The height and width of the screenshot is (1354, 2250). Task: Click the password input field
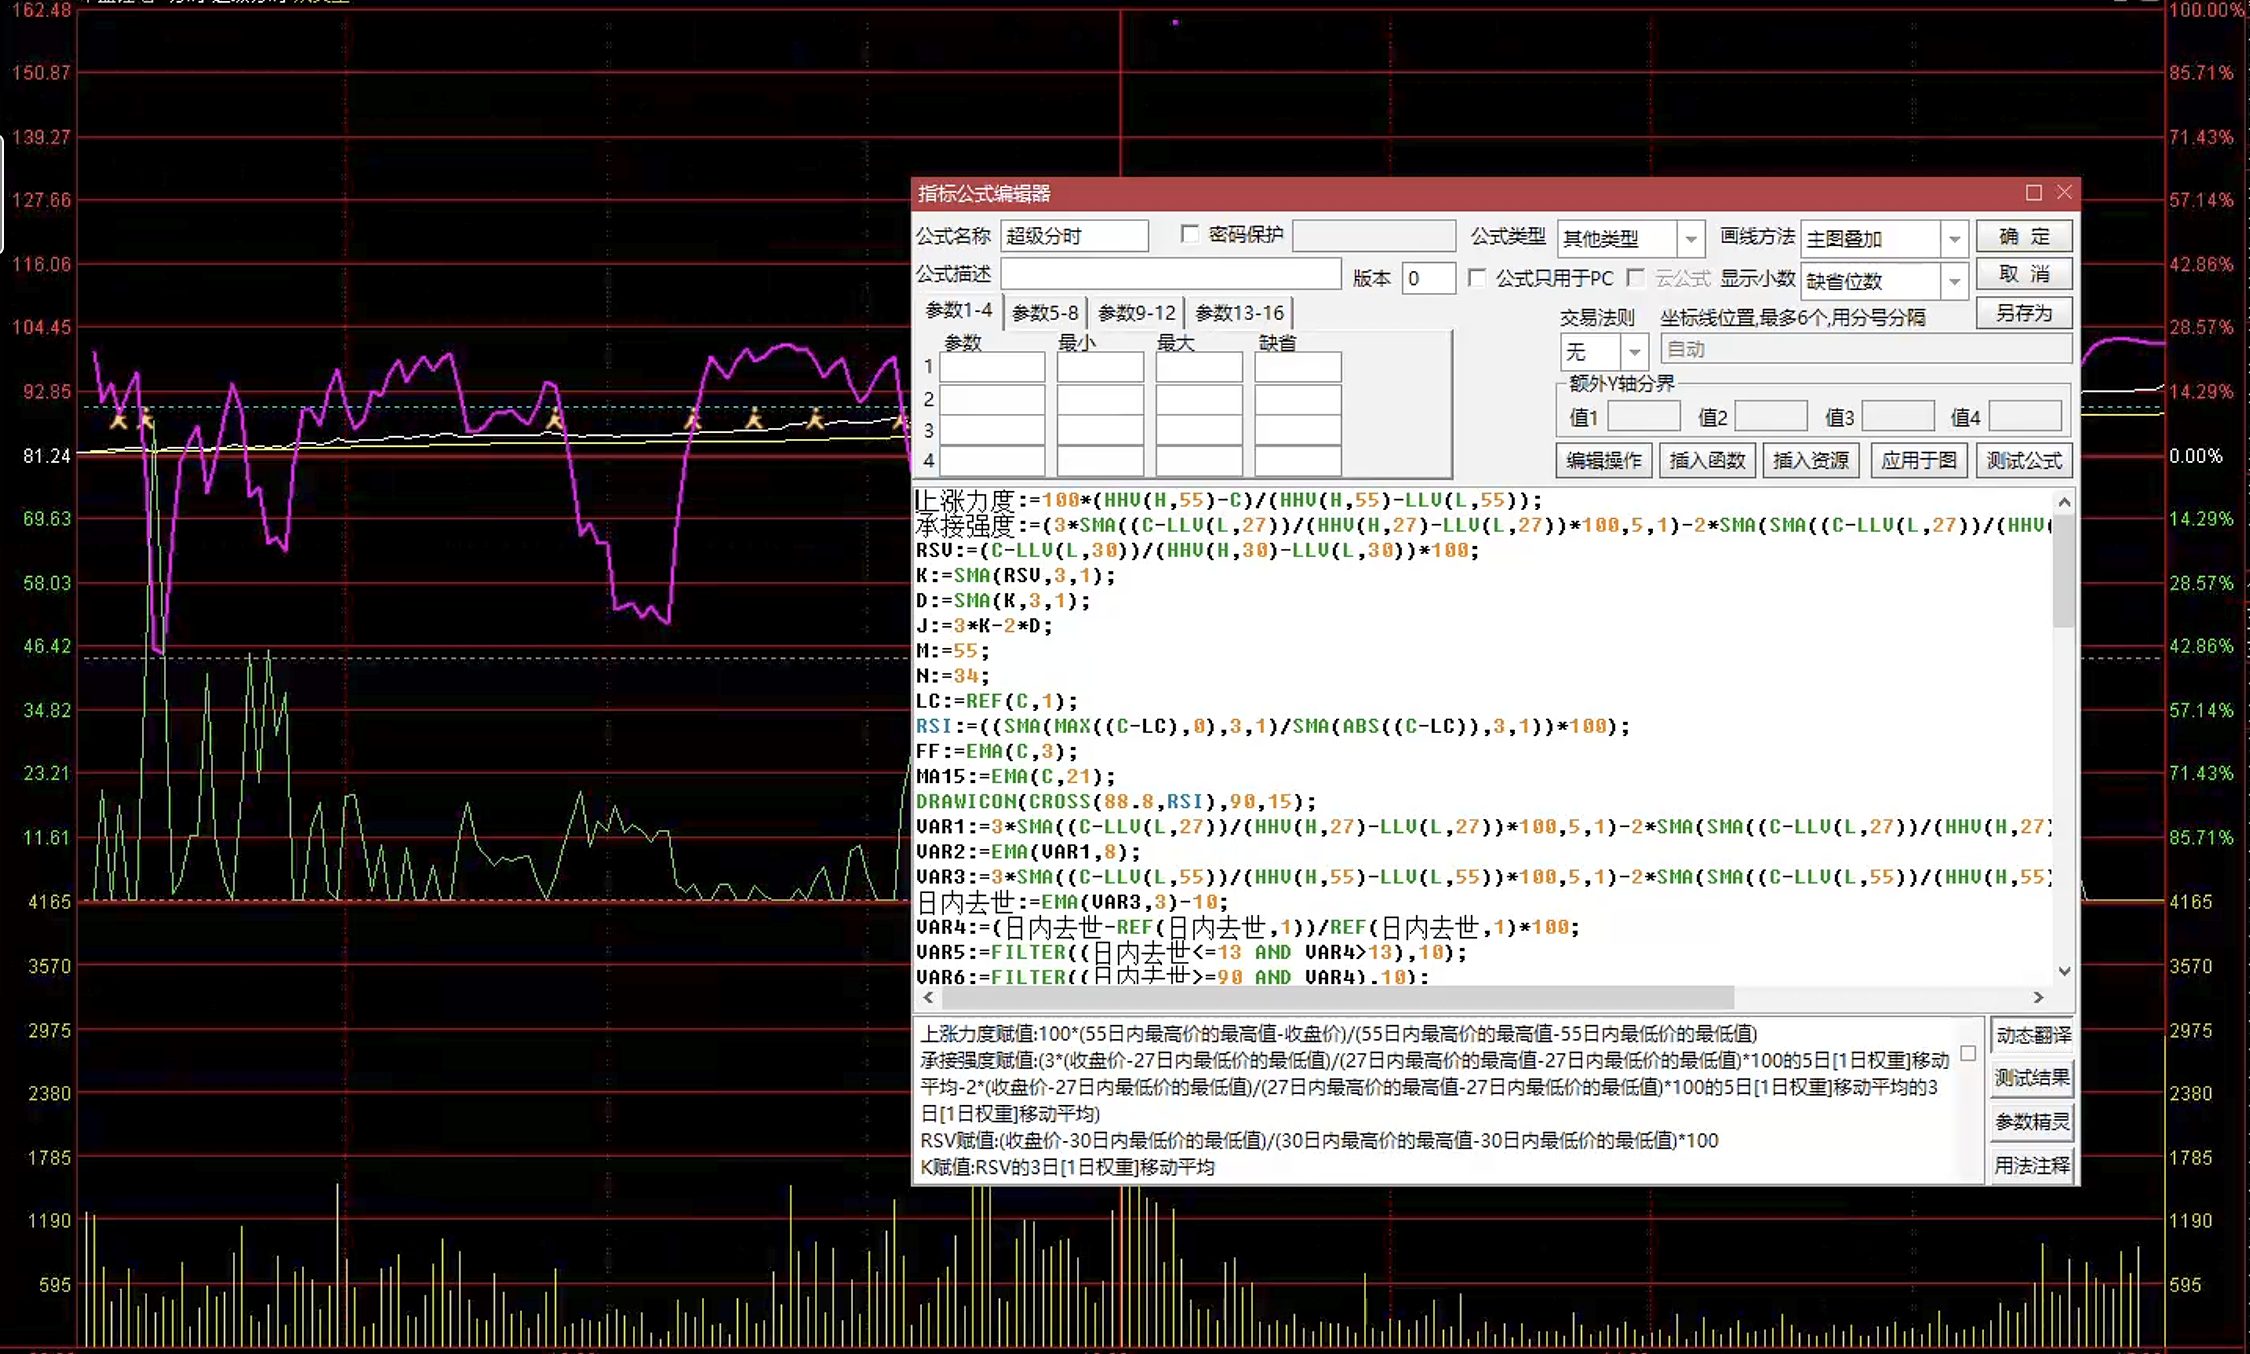[x=1374, y=236]
